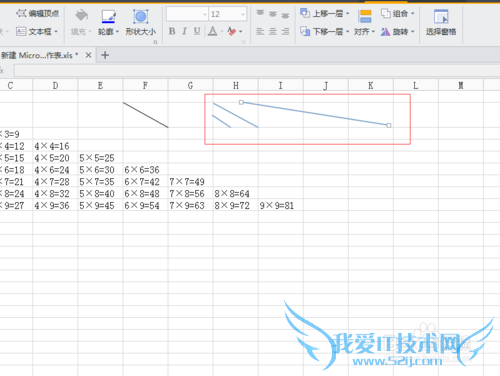This screenshot has width=500, height=376.
Task: Click the left handle of the selected line
Action: (241, 102)
